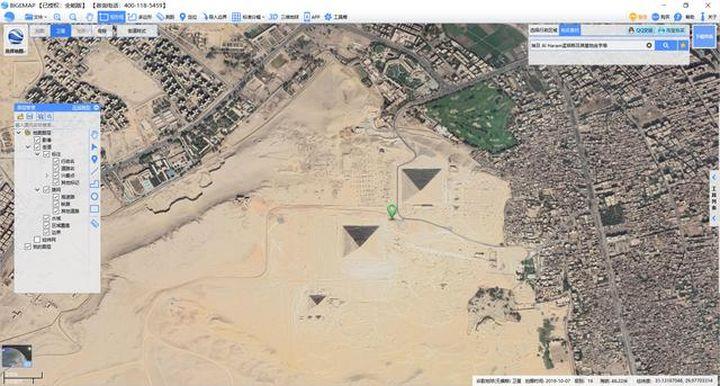Toggle the 路网 road network checkbox

pos(46,189)
